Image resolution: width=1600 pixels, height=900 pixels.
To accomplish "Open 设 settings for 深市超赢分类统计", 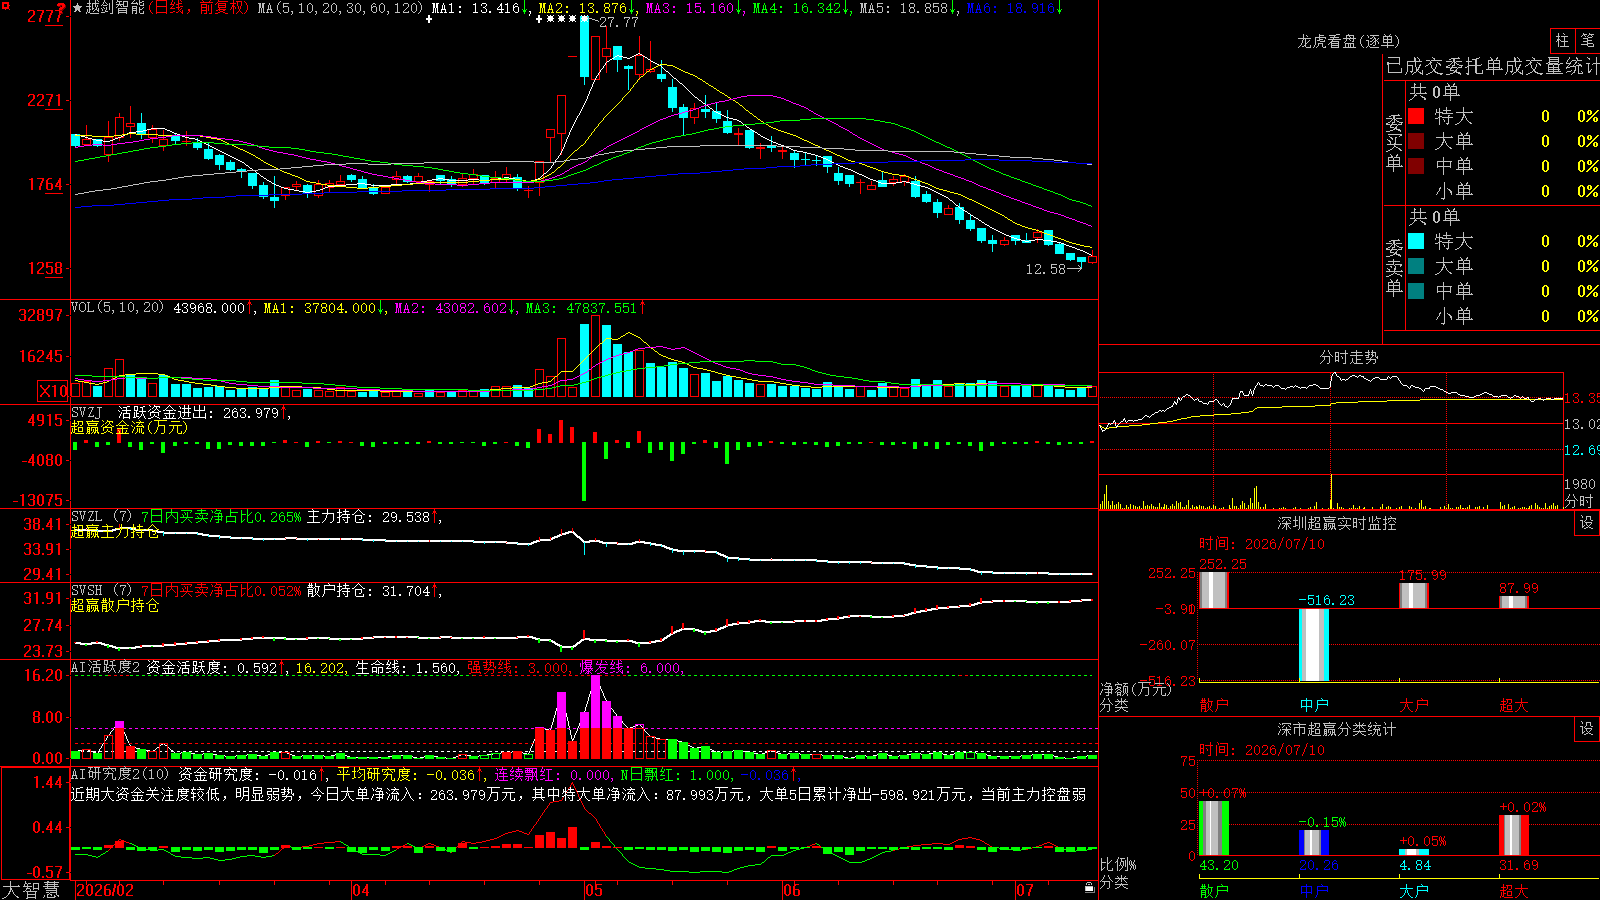I will coord(1587,729).
